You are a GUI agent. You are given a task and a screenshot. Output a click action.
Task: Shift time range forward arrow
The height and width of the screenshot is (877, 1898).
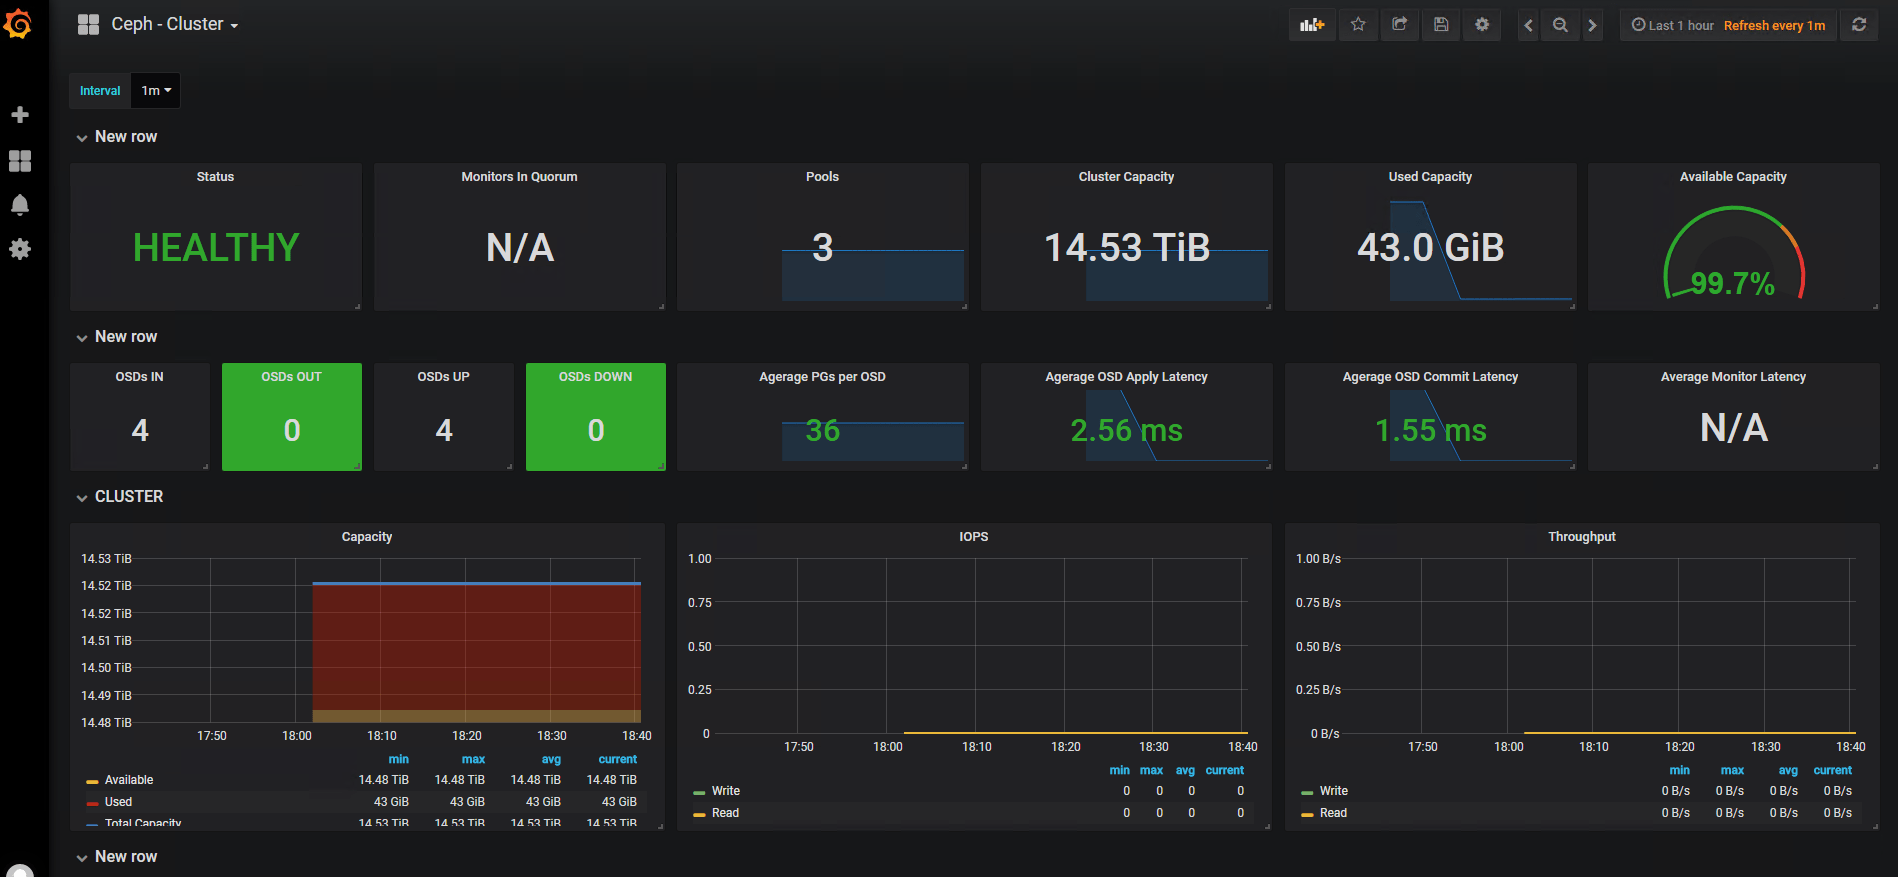[1592, 25]
